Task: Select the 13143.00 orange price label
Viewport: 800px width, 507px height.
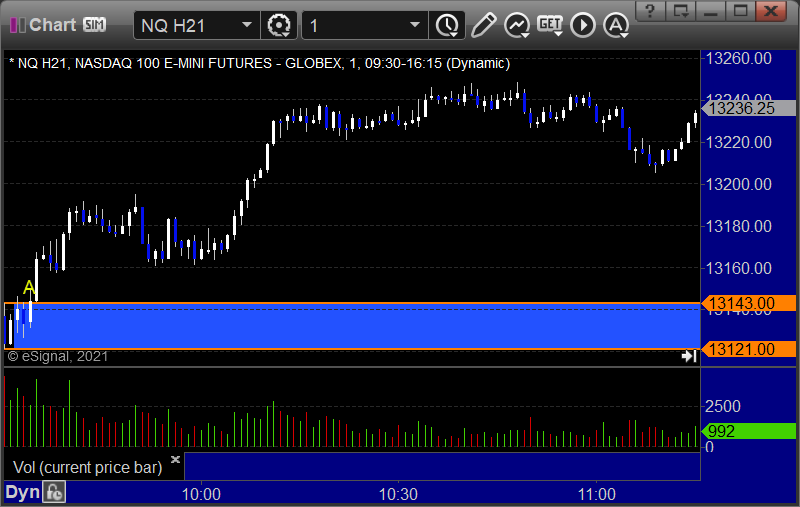Action: point(748,303)
